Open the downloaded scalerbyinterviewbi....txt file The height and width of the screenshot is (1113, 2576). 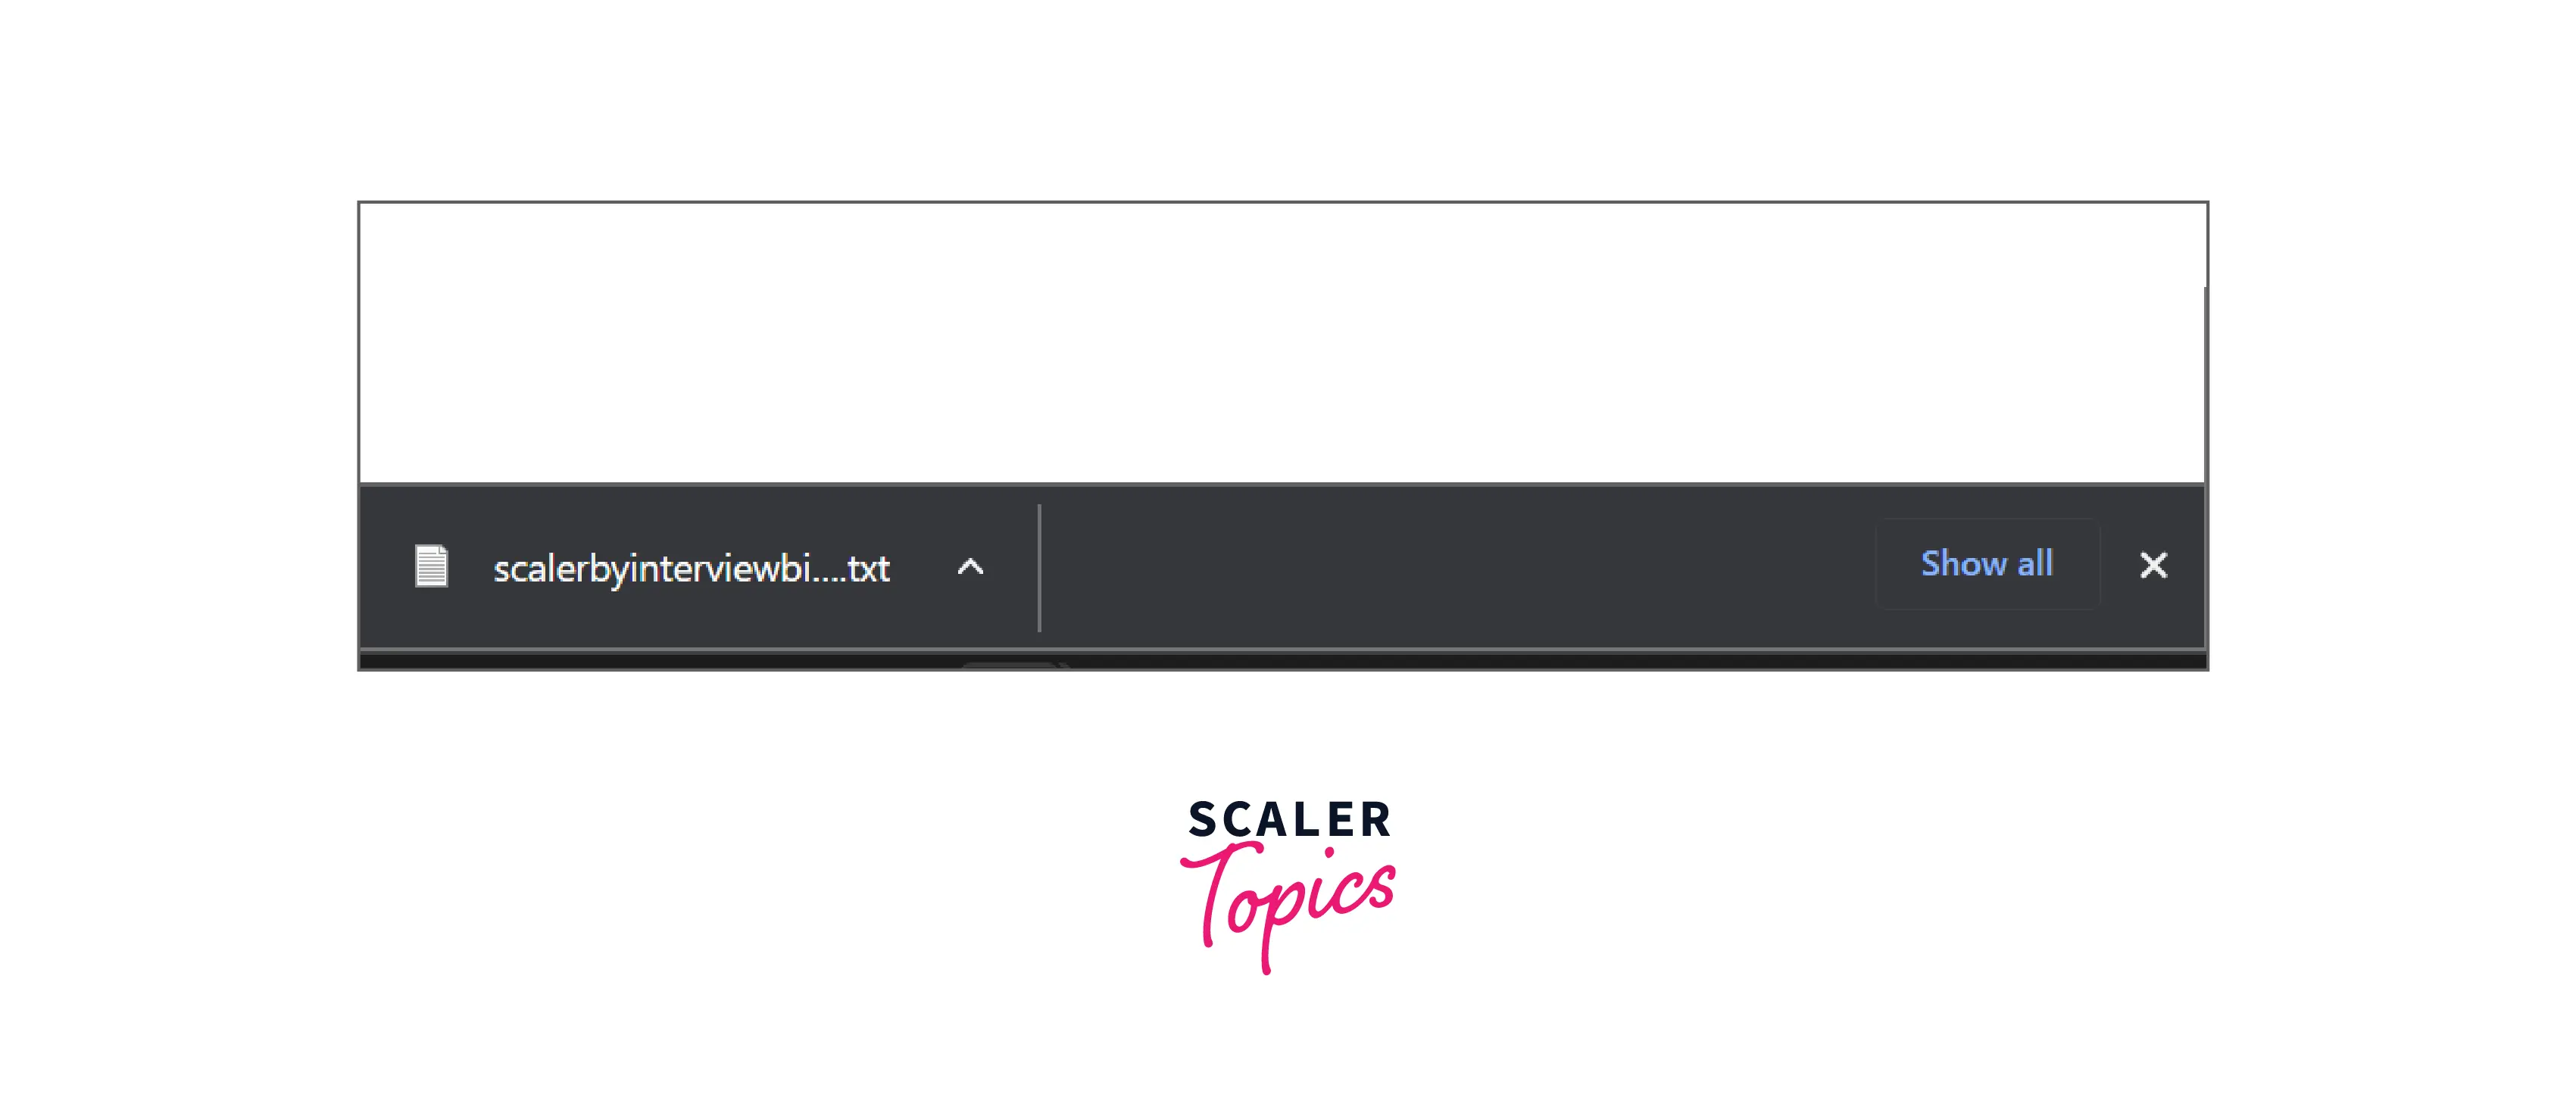tap(691, 568)
